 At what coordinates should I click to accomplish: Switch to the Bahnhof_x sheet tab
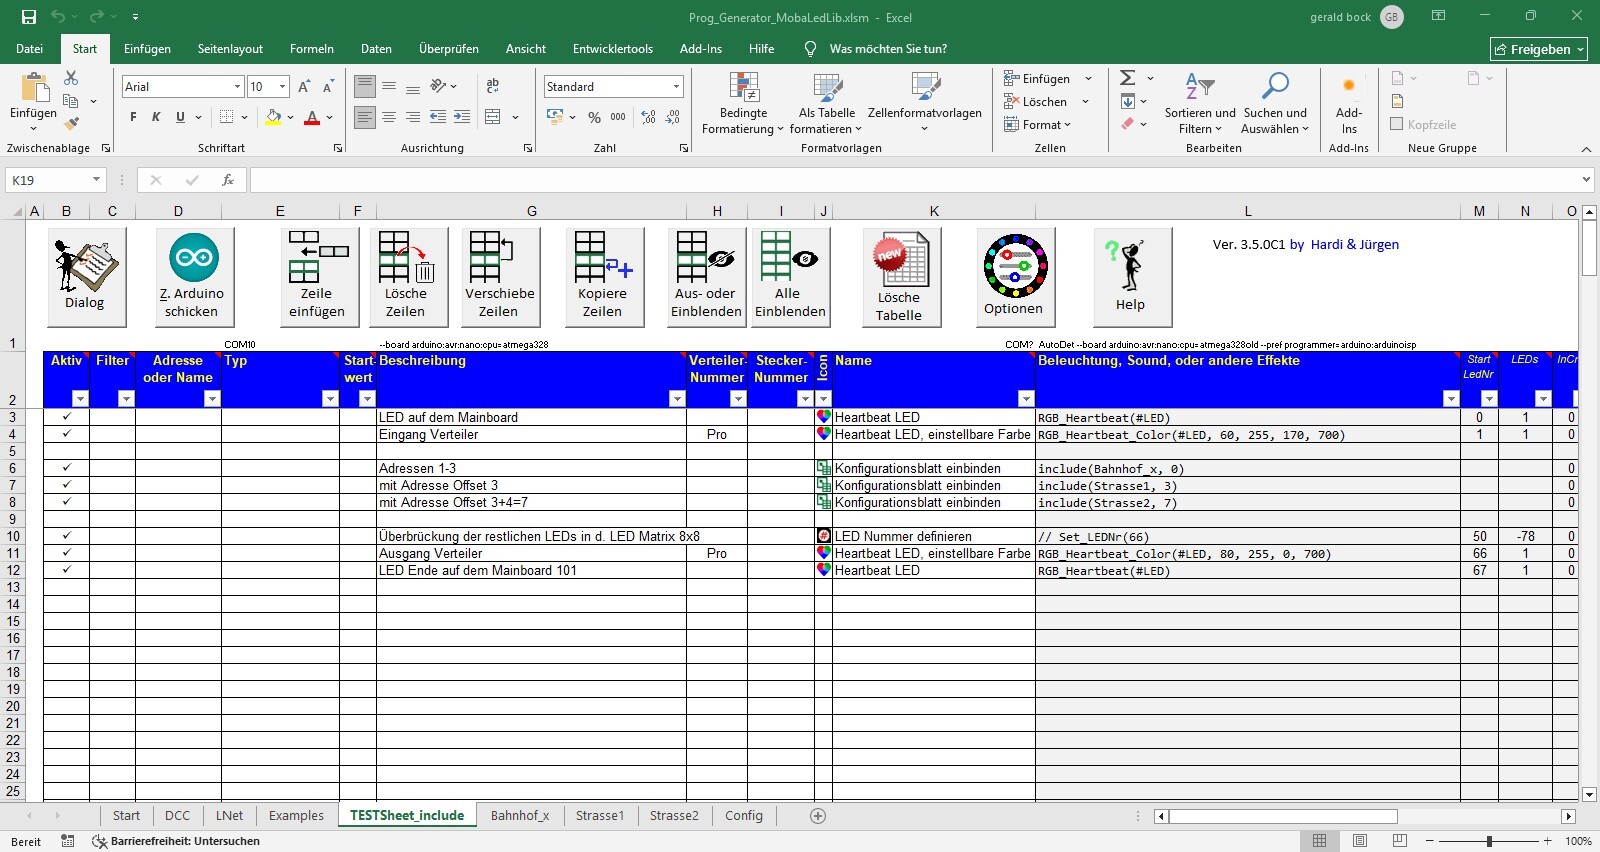pos(520,816)
